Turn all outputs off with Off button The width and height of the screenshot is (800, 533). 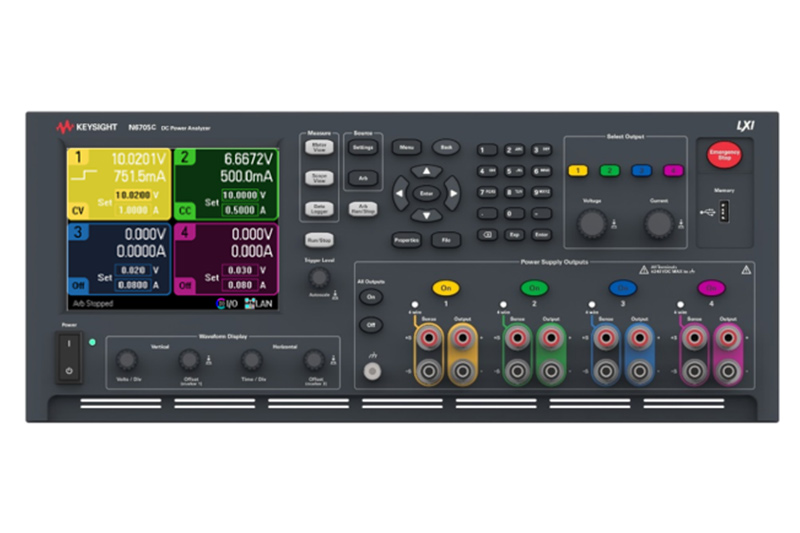[370, 325]
